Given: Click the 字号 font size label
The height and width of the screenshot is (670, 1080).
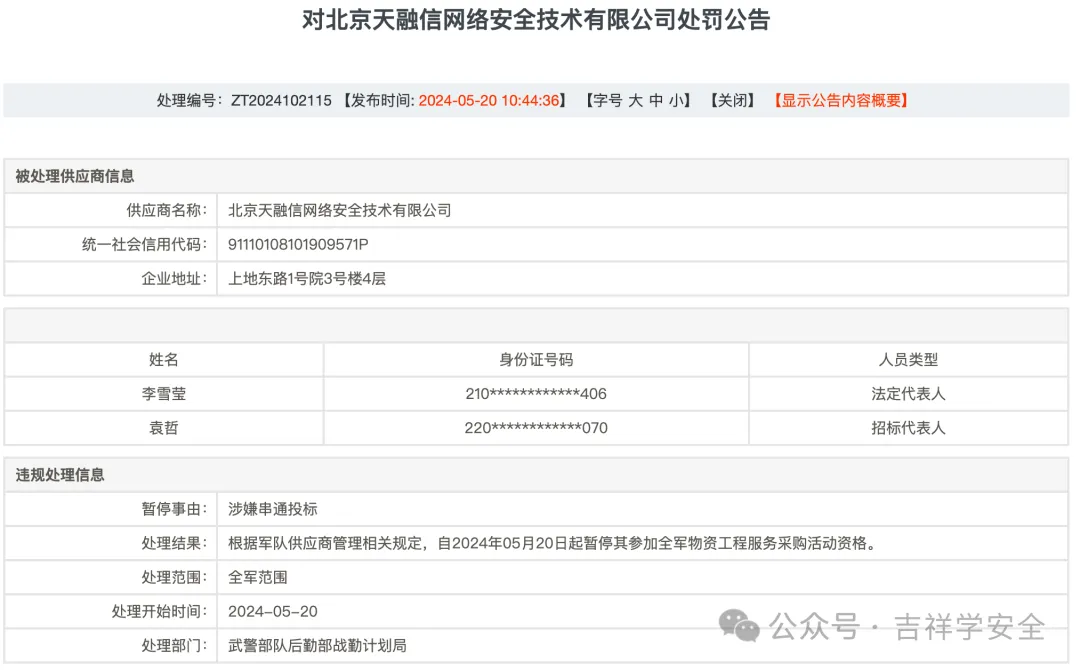Looking at the screenshot, I should click(608, 101).
